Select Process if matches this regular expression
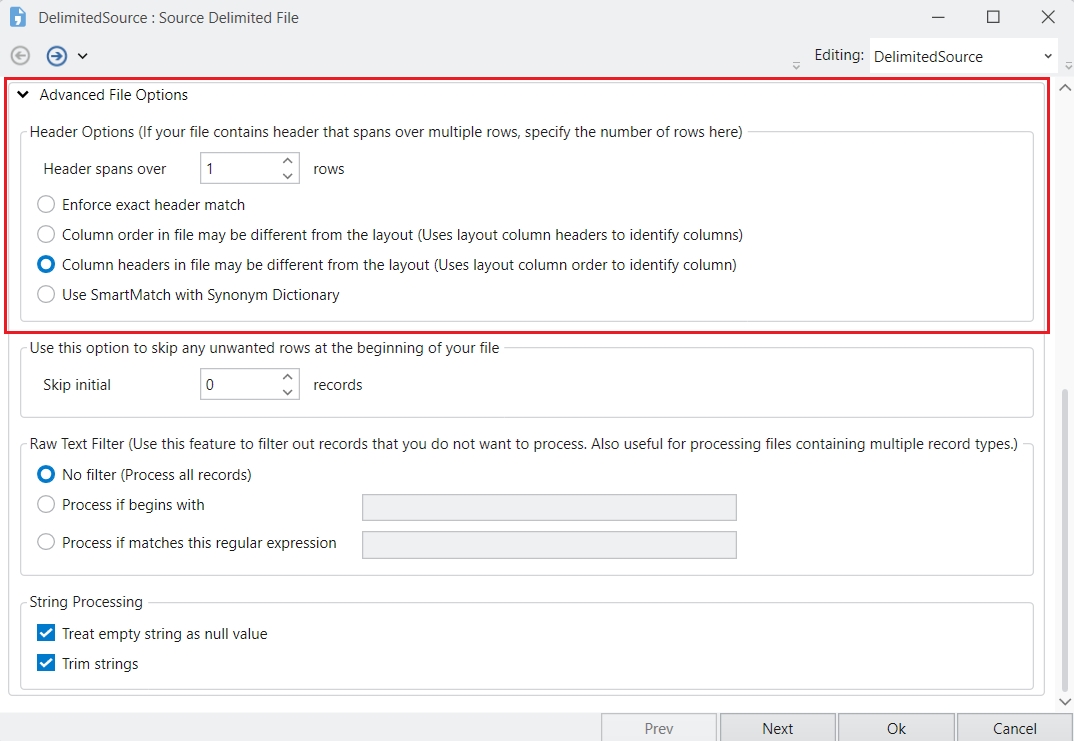 click(x=46, y=543)
